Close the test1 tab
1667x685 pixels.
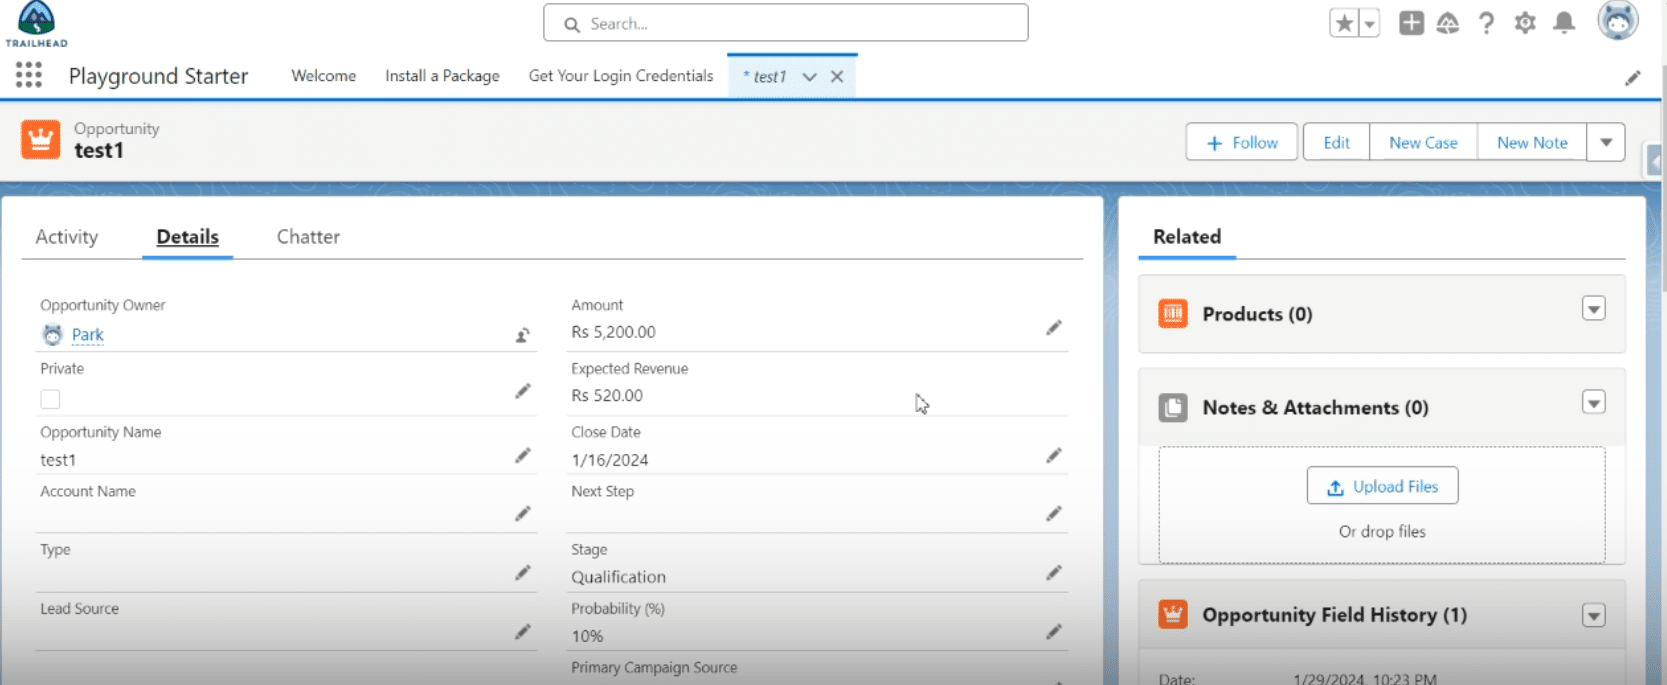(837, 77)
